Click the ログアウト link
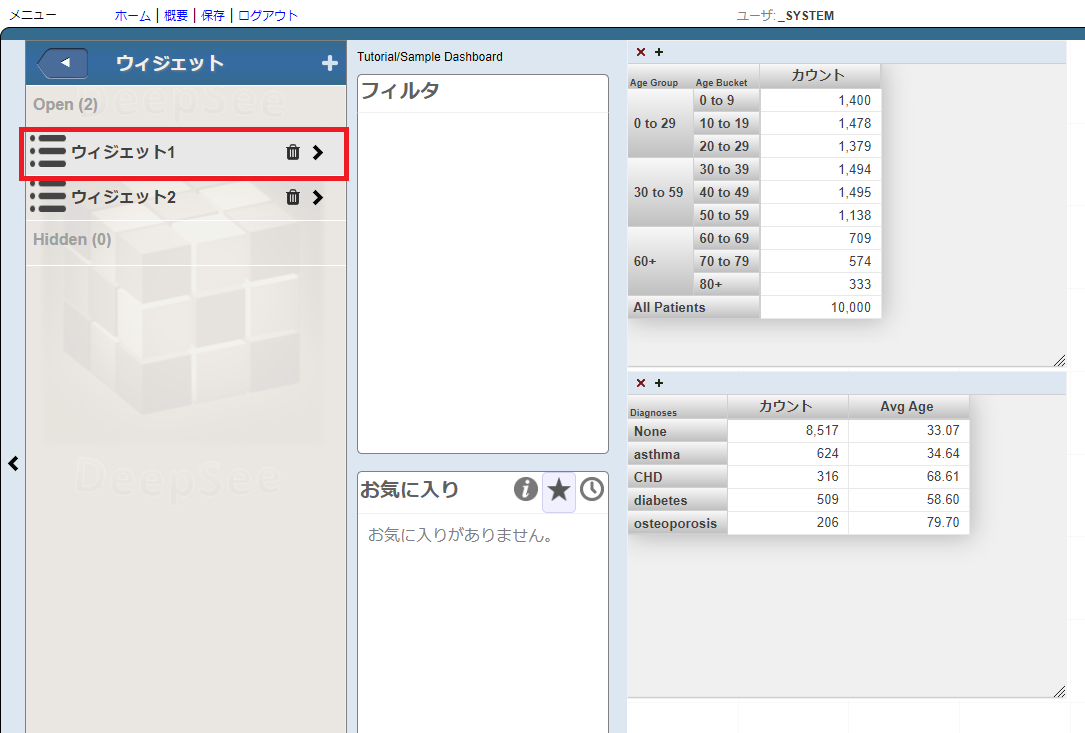The image size is (1085, 733). (268, 15)
